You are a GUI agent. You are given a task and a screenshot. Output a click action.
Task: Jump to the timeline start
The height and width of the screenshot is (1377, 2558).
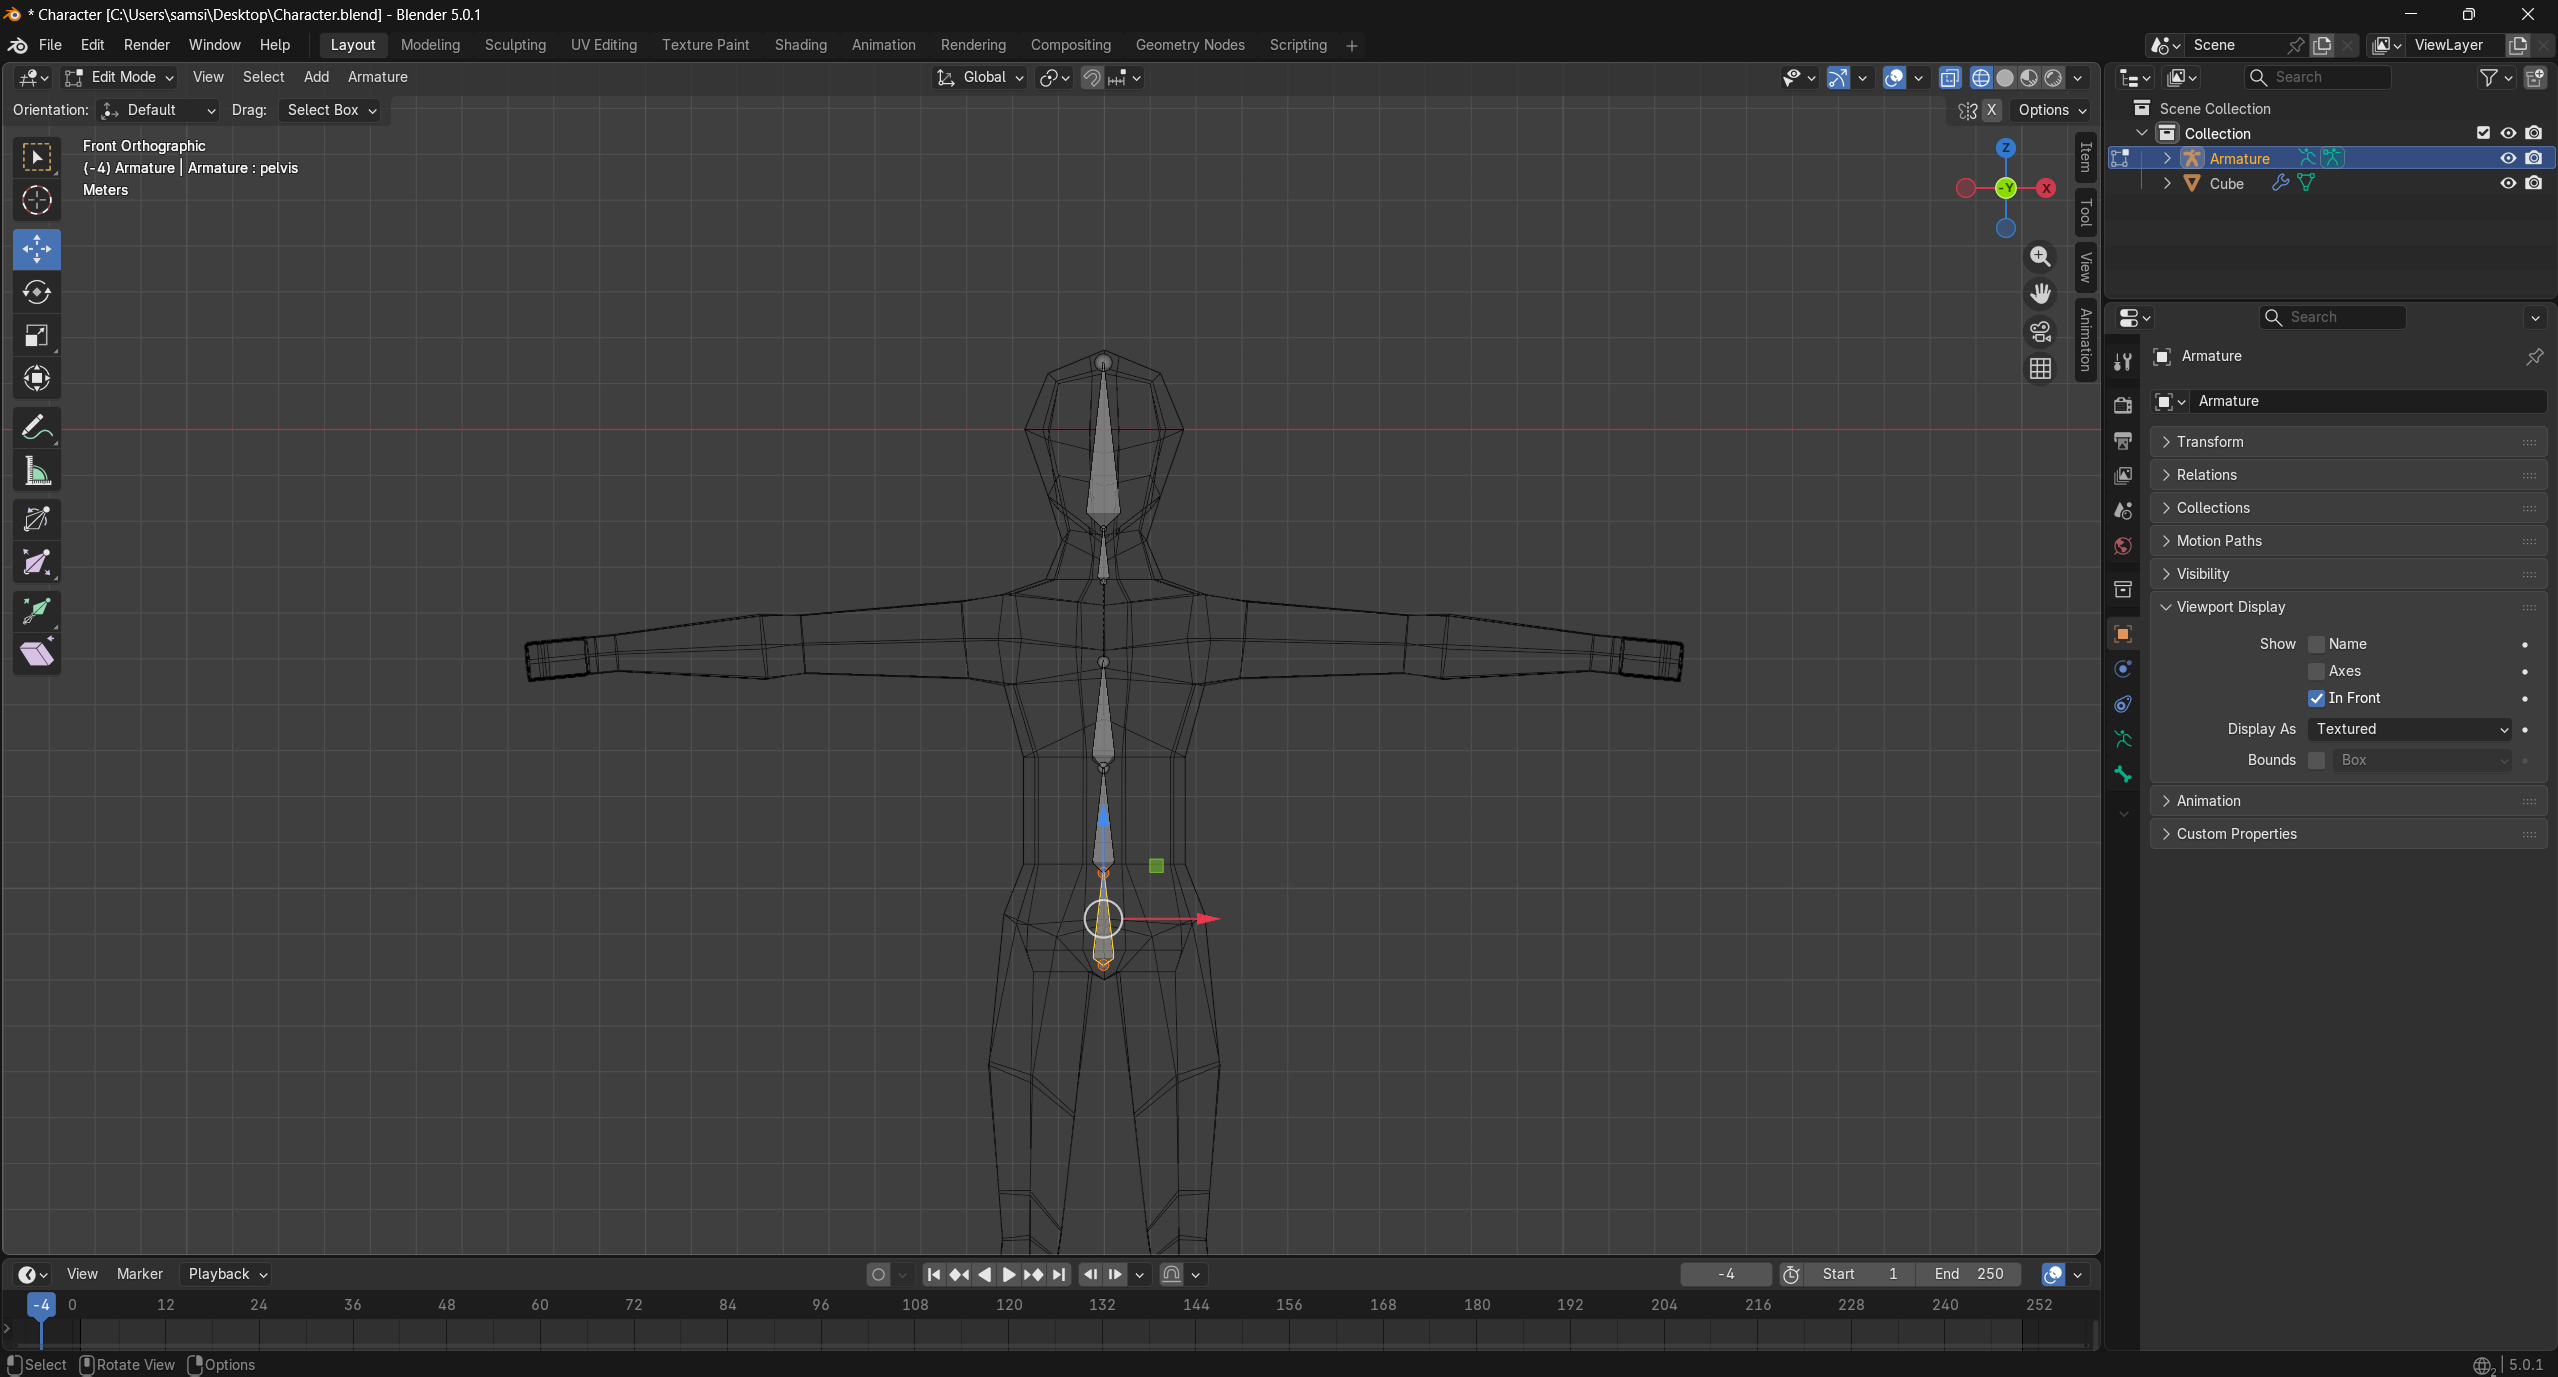click(934, 1274)
